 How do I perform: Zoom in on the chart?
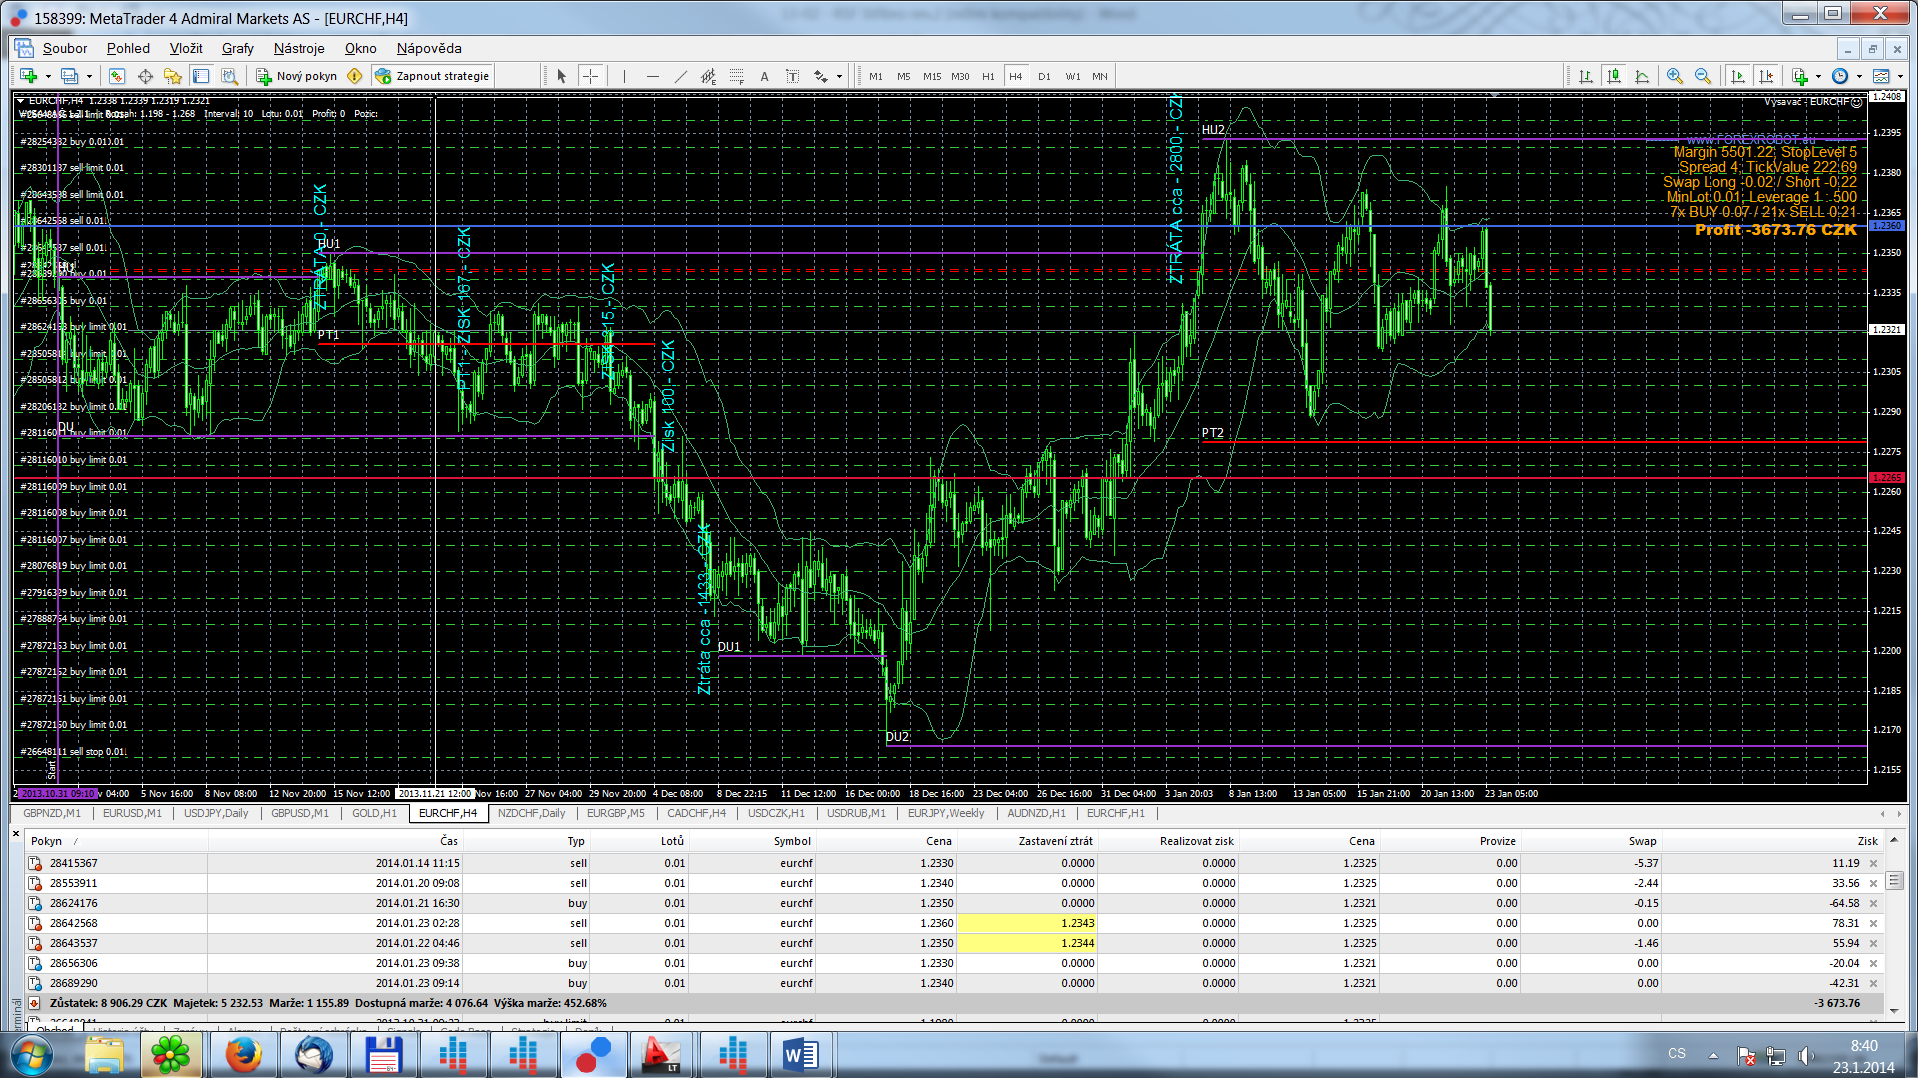tap(1675, 76)
